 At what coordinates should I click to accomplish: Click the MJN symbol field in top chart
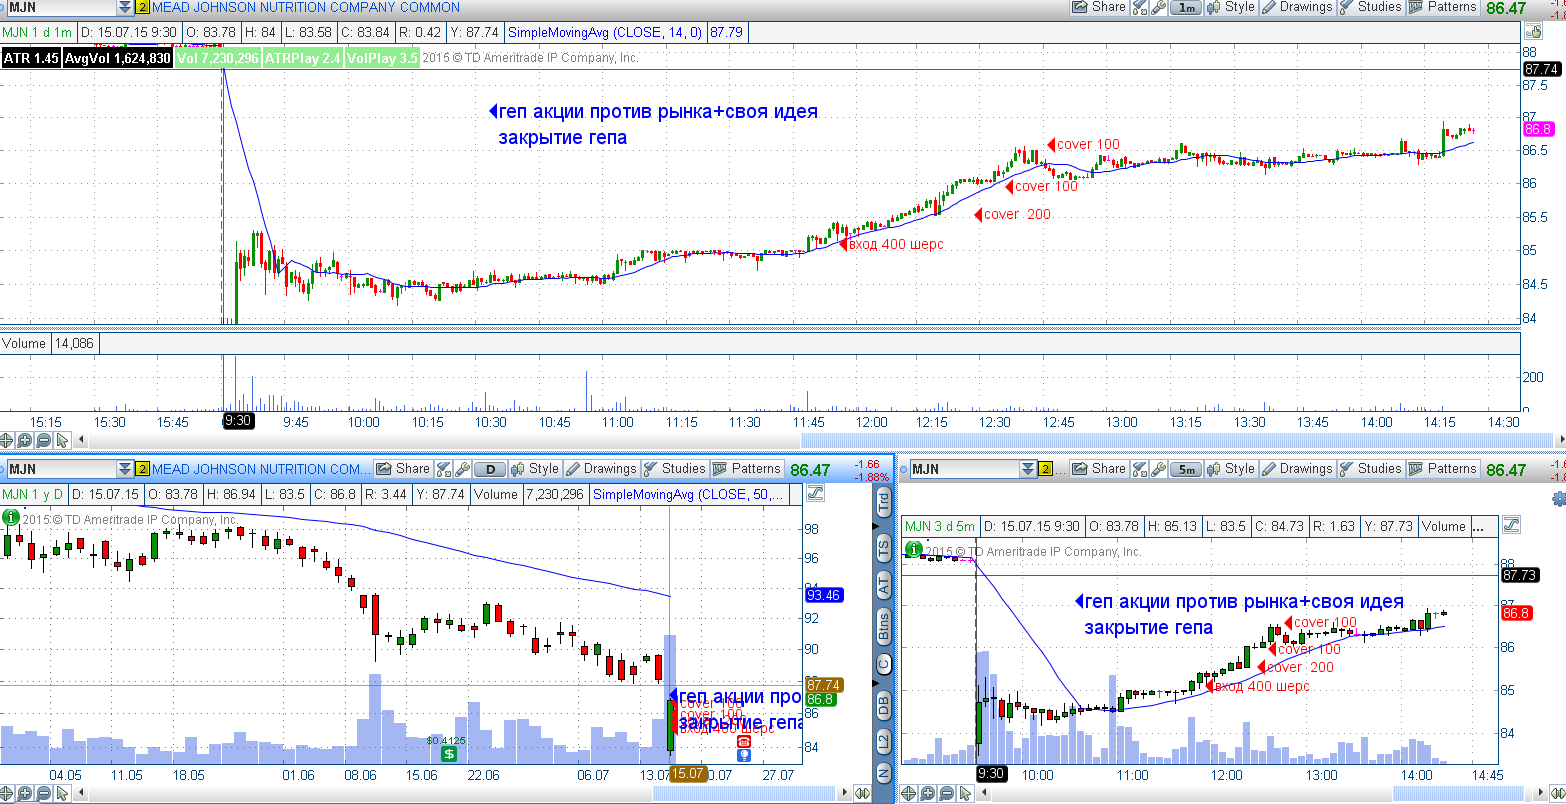click(x=60, y=7)
